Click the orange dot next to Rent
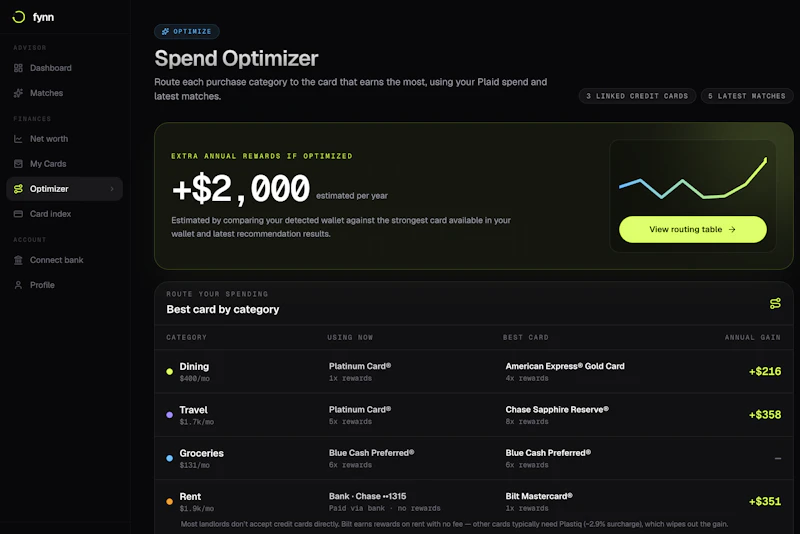The width and height of the screenshot is (800, 534). [x=169, y=501]
